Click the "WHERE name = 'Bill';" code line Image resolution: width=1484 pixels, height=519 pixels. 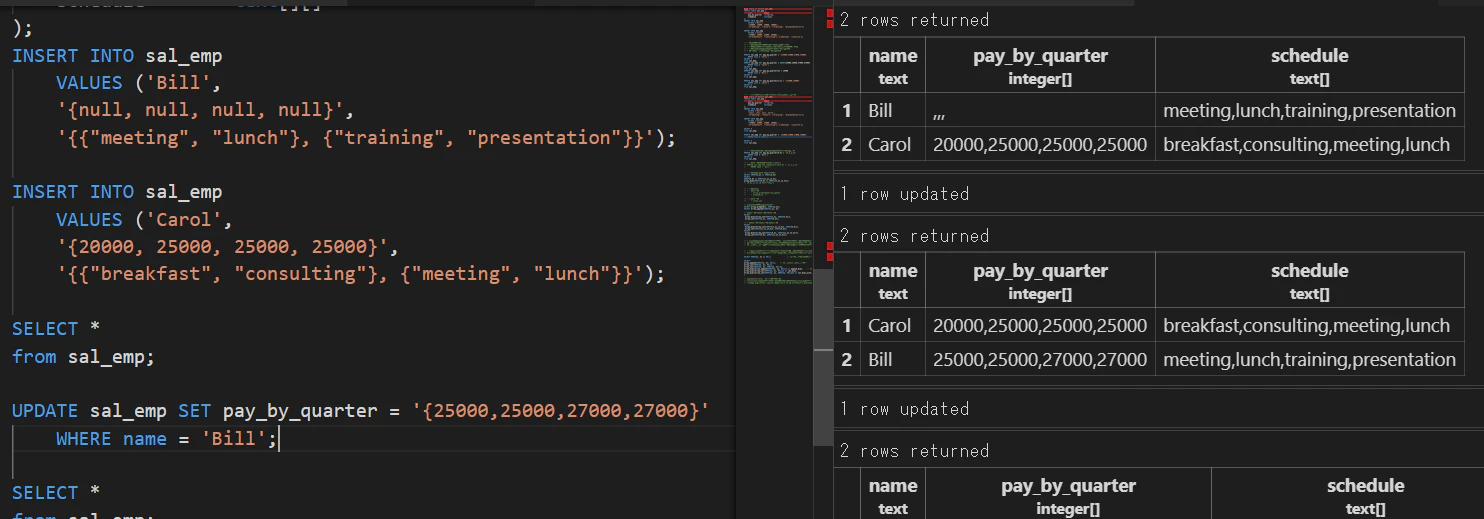166,438
